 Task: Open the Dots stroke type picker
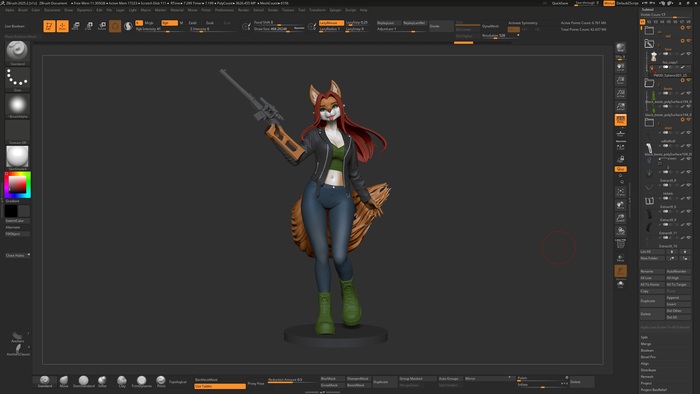[x=17, y=79]
